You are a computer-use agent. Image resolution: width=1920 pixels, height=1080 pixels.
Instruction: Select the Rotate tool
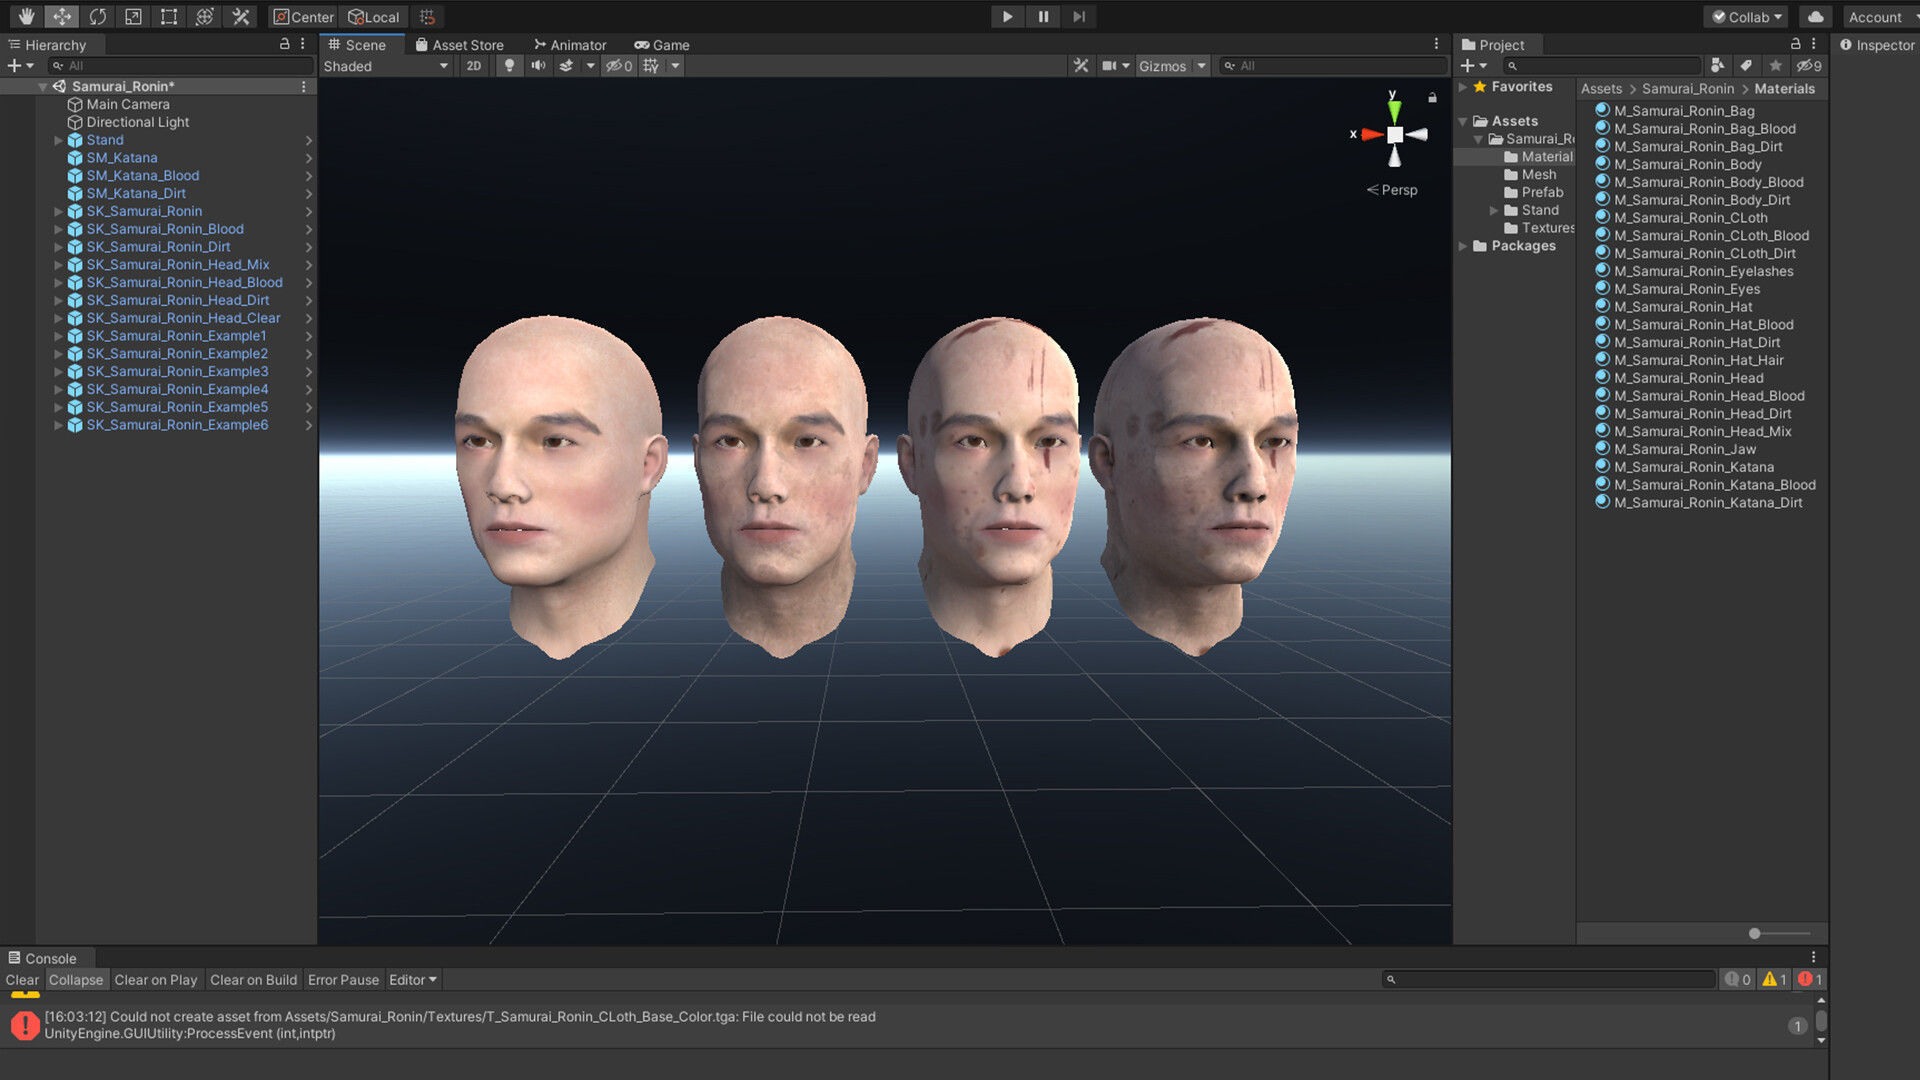point(97,16)
